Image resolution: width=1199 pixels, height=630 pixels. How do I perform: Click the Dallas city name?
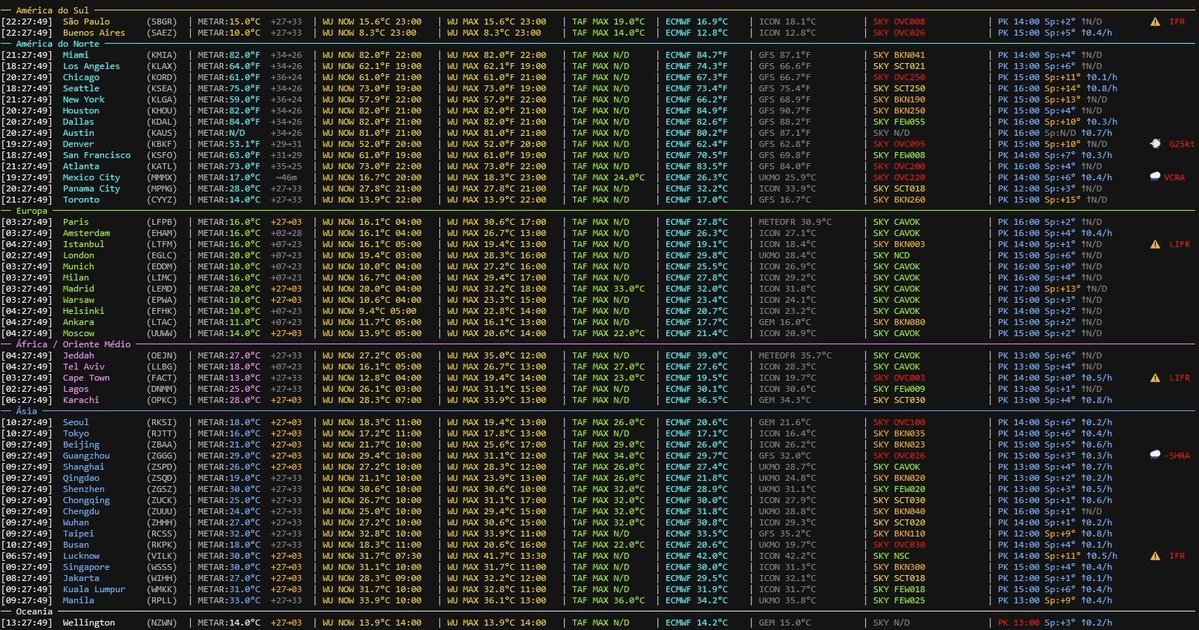tap(79, 122)
